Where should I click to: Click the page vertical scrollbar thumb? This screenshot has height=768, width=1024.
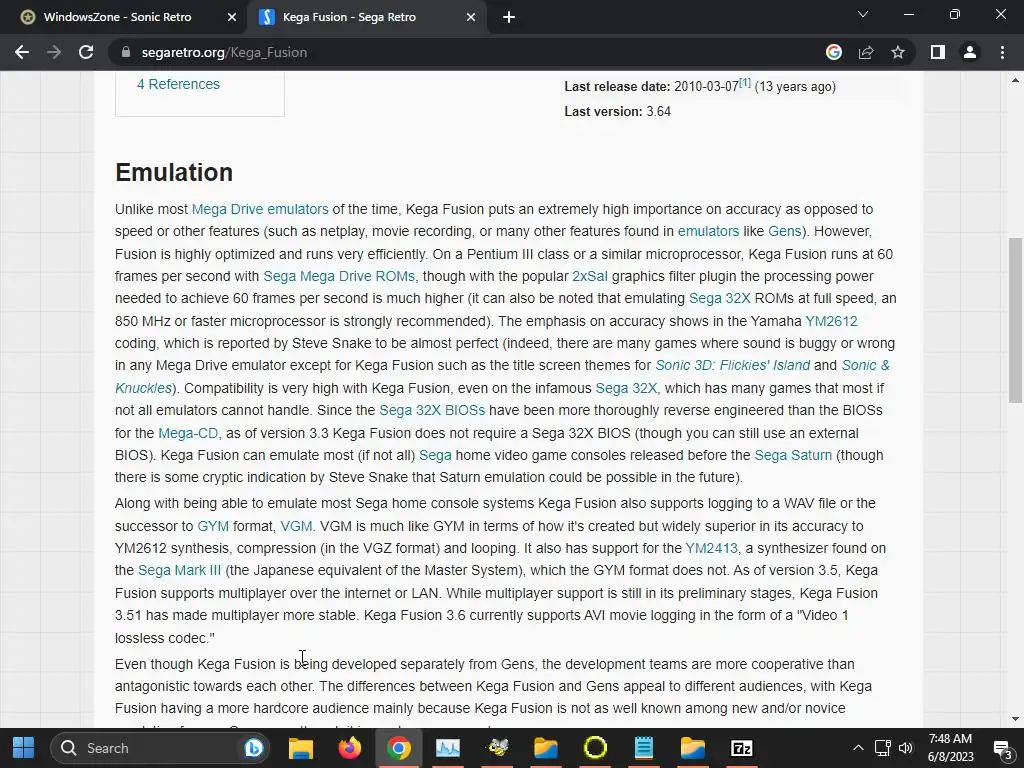(x=1015, y=320)
